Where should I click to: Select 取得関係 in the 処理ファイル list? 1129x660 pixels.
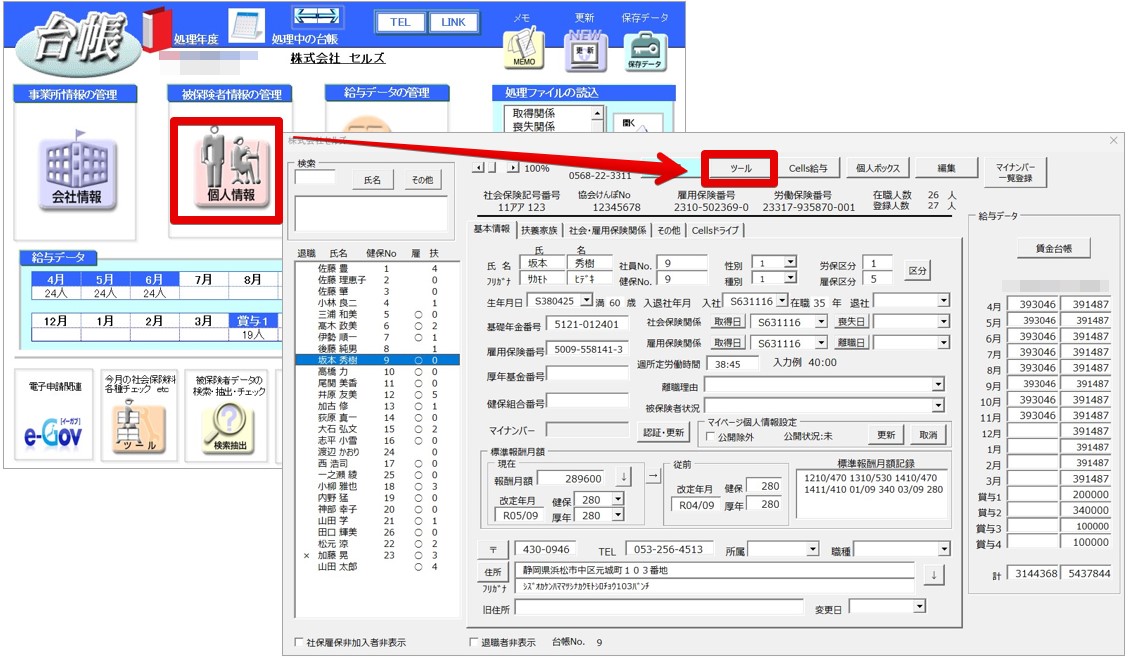click(x=534, y=113)
